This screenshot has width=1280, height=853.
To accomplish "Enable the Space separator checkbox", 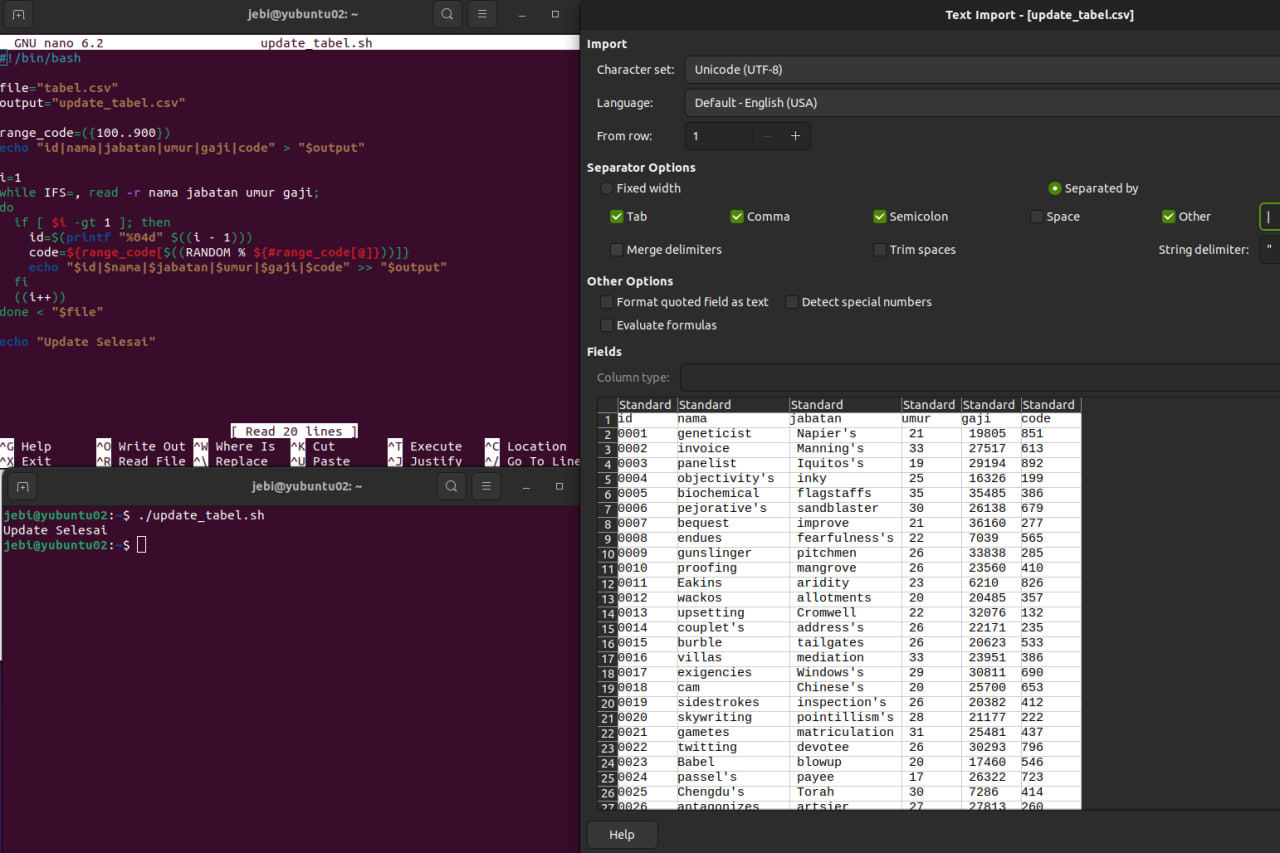I will (1037, 217).
